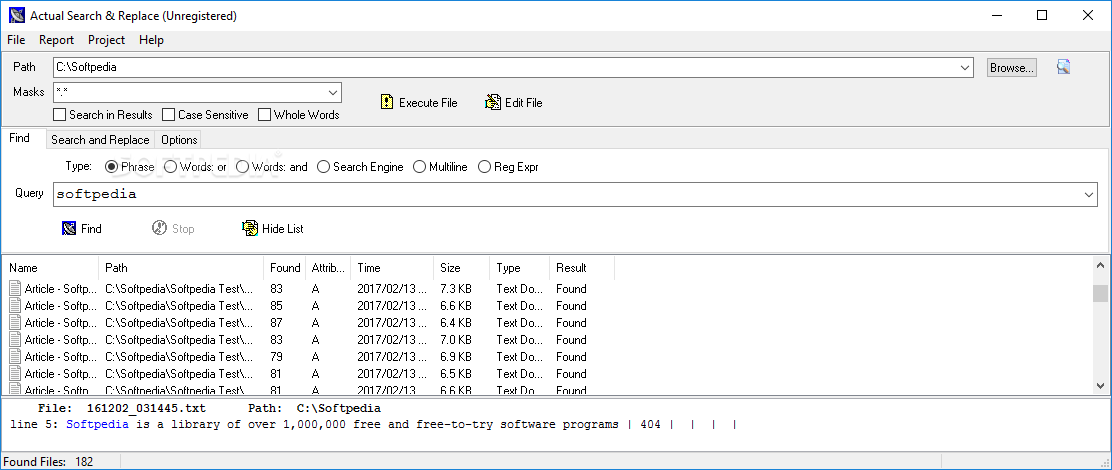Click the Hide List button label

tap(282, 229)
